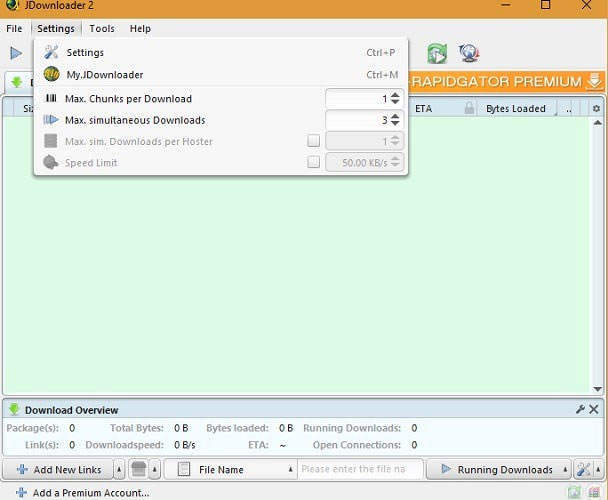Click the narrow dotted column header

point(568,109)
